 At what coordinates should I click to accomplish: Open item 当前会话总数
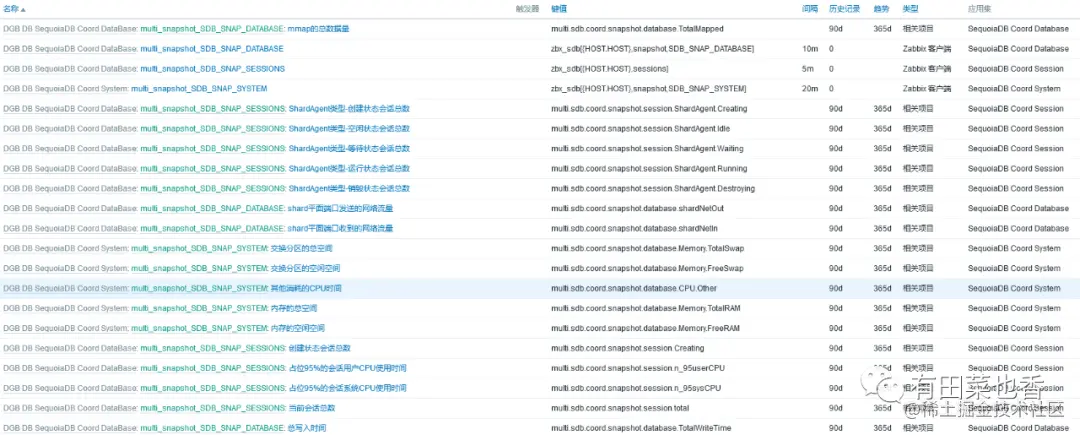(312, 408)
